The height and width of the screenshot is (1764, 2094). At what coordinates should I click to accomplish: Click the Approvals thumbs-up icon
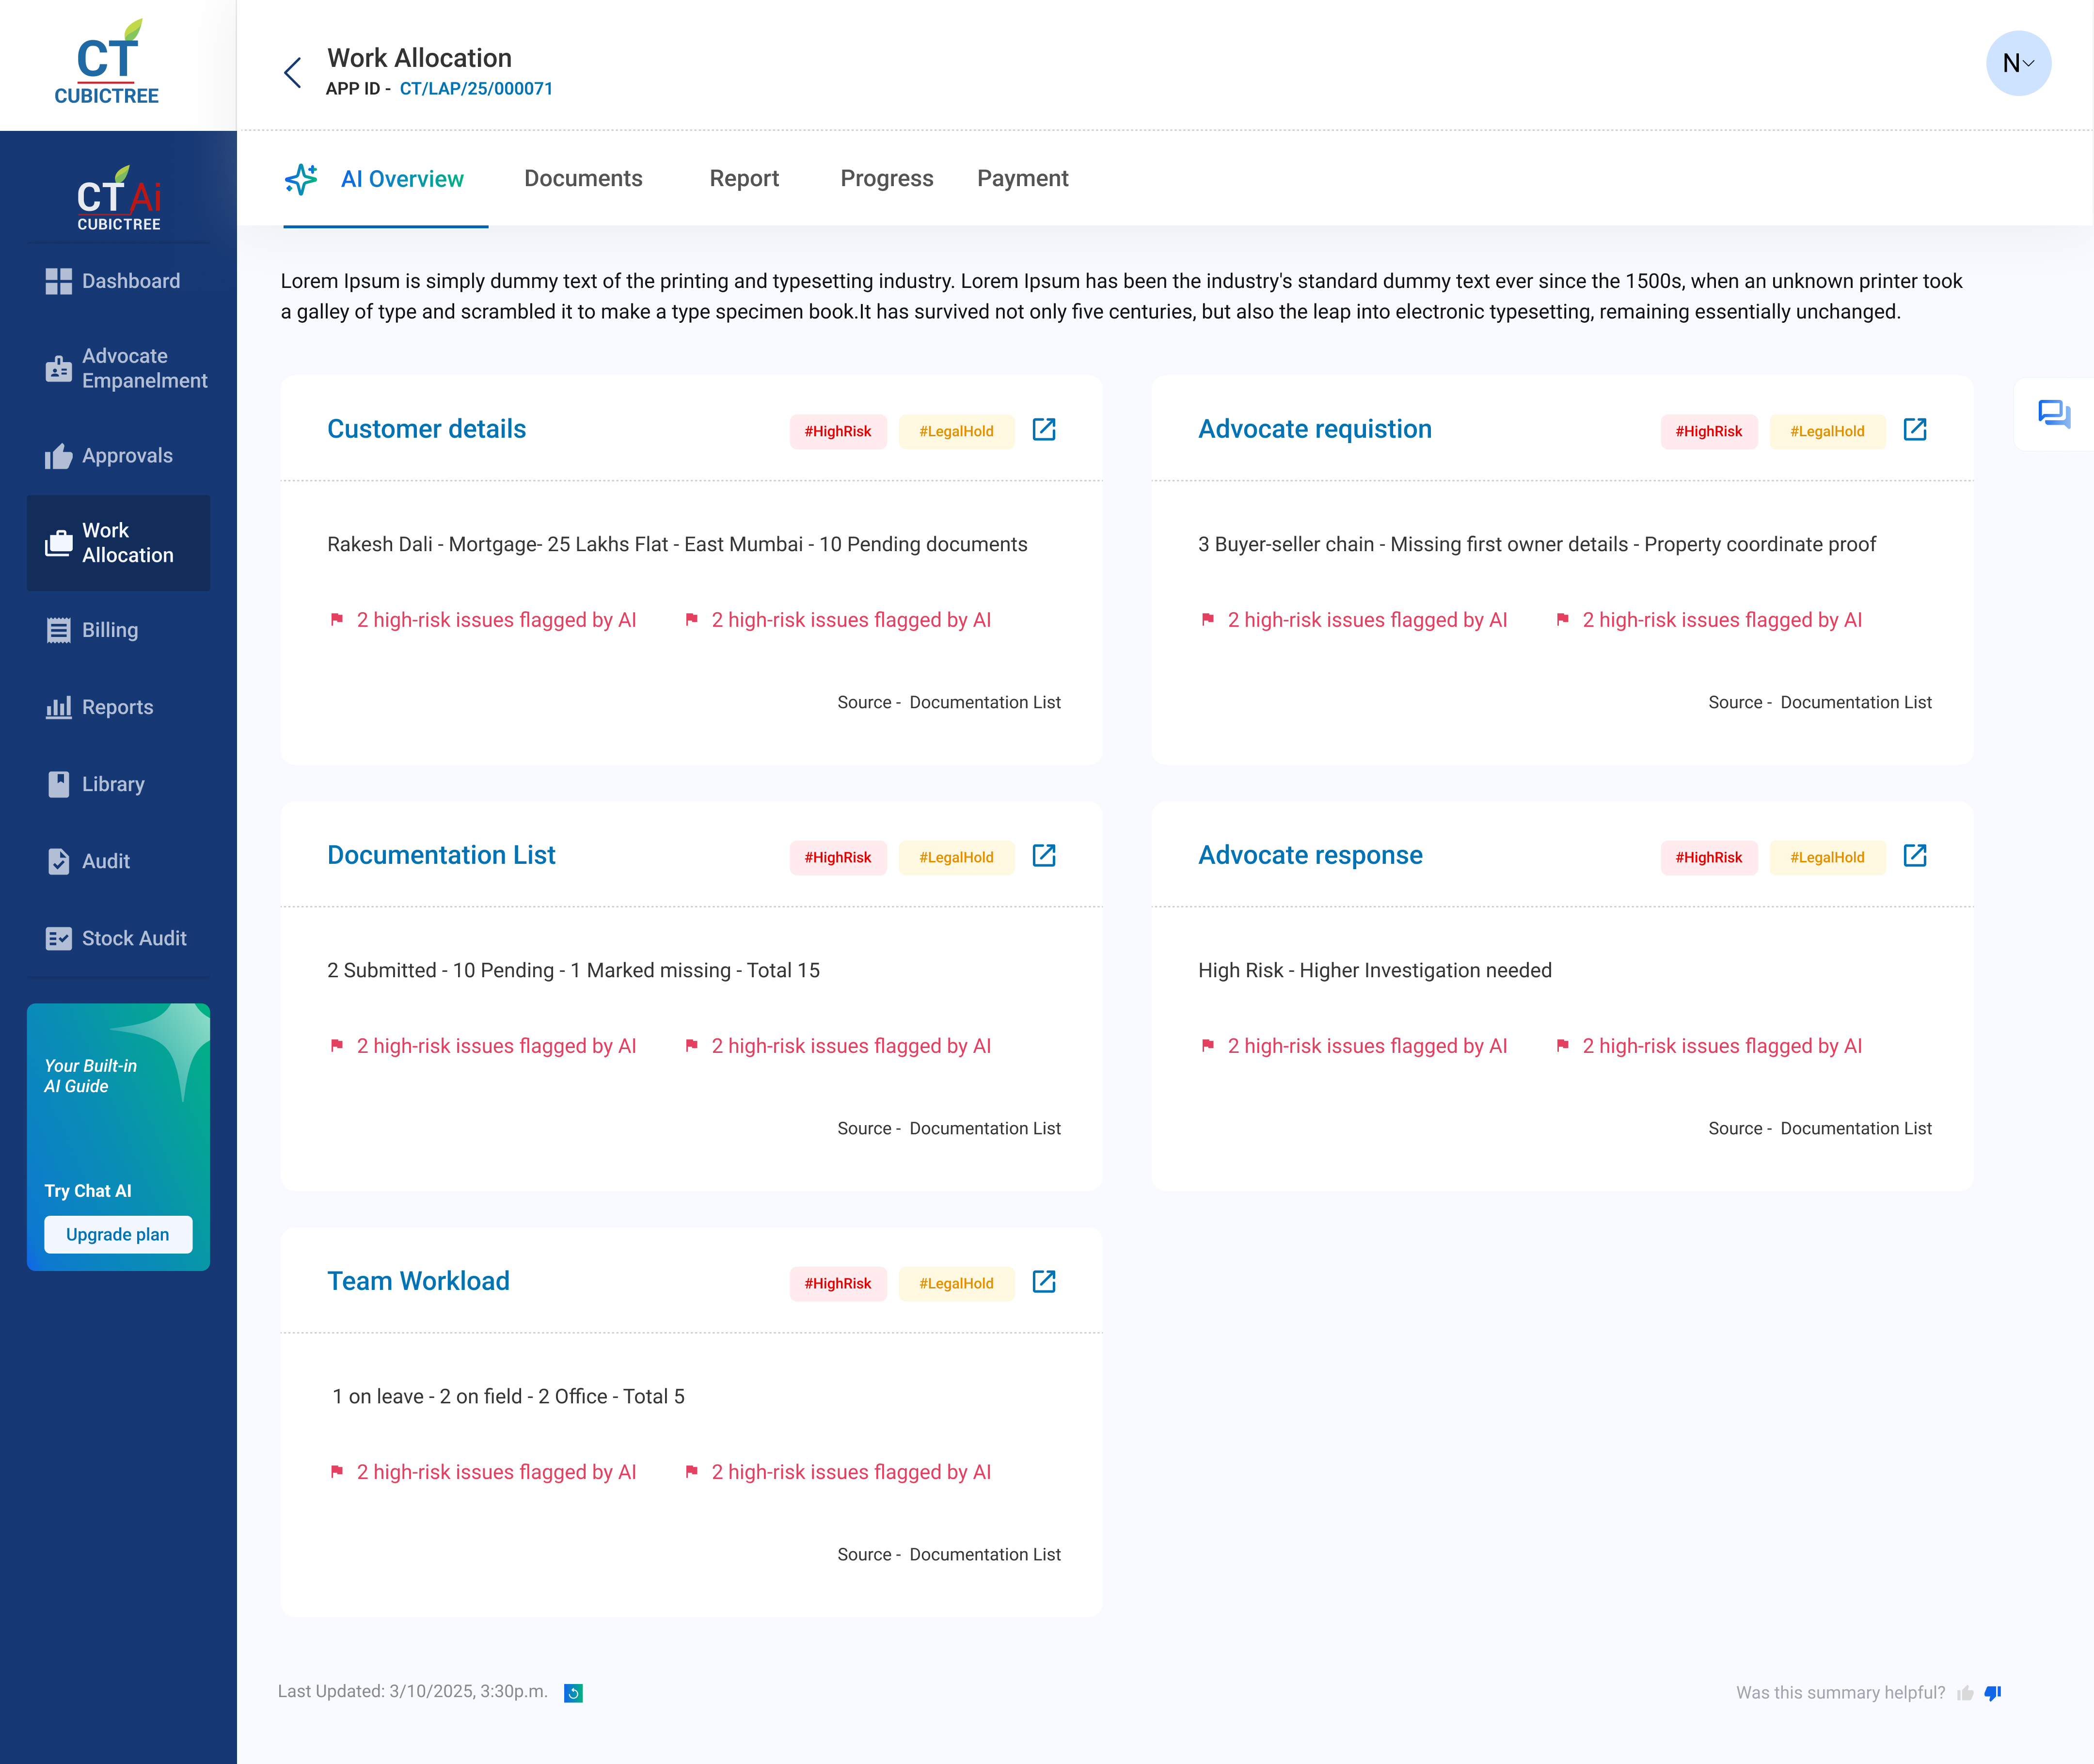59,456
